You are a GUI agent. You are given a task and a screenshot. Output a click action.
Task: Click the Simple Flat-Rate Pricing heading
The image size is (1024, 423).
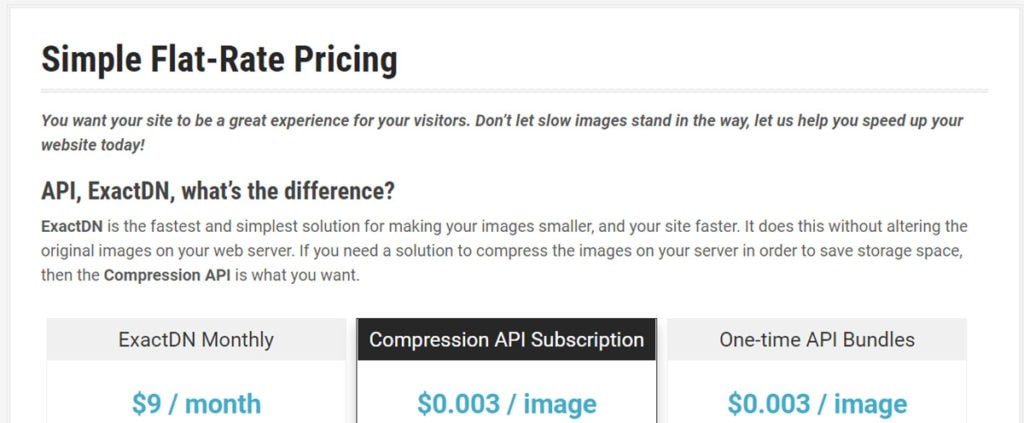(219, 60)
